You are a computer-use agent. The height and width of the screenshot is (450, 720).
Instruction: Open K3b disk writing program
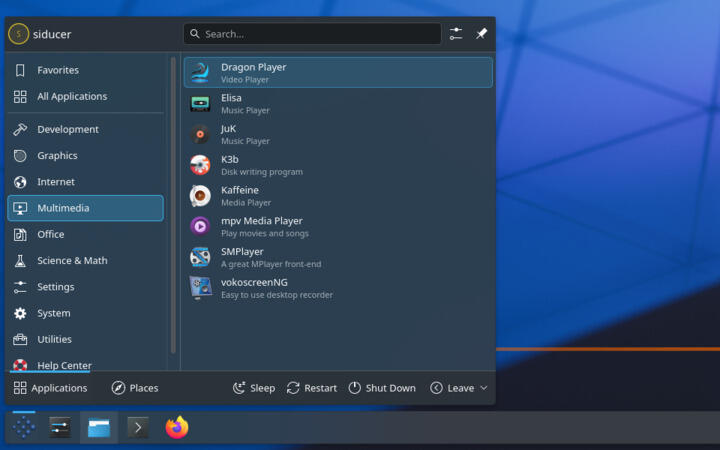338,165
